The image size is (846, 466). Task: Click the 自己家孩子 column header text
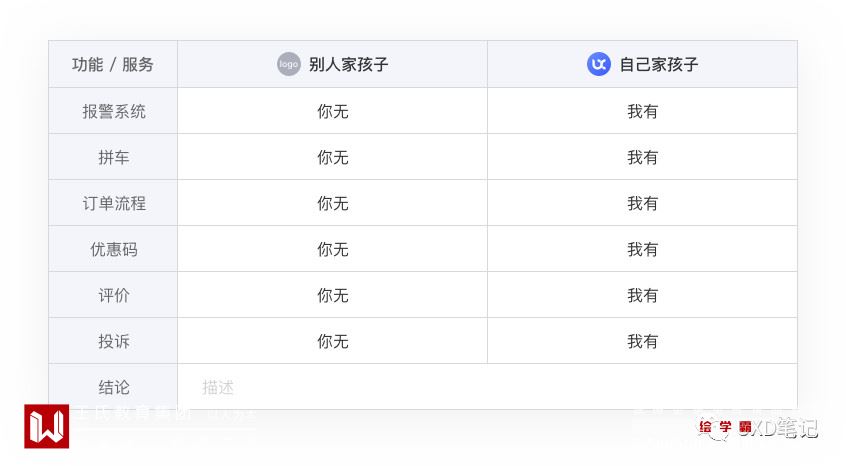coord(658,65)
